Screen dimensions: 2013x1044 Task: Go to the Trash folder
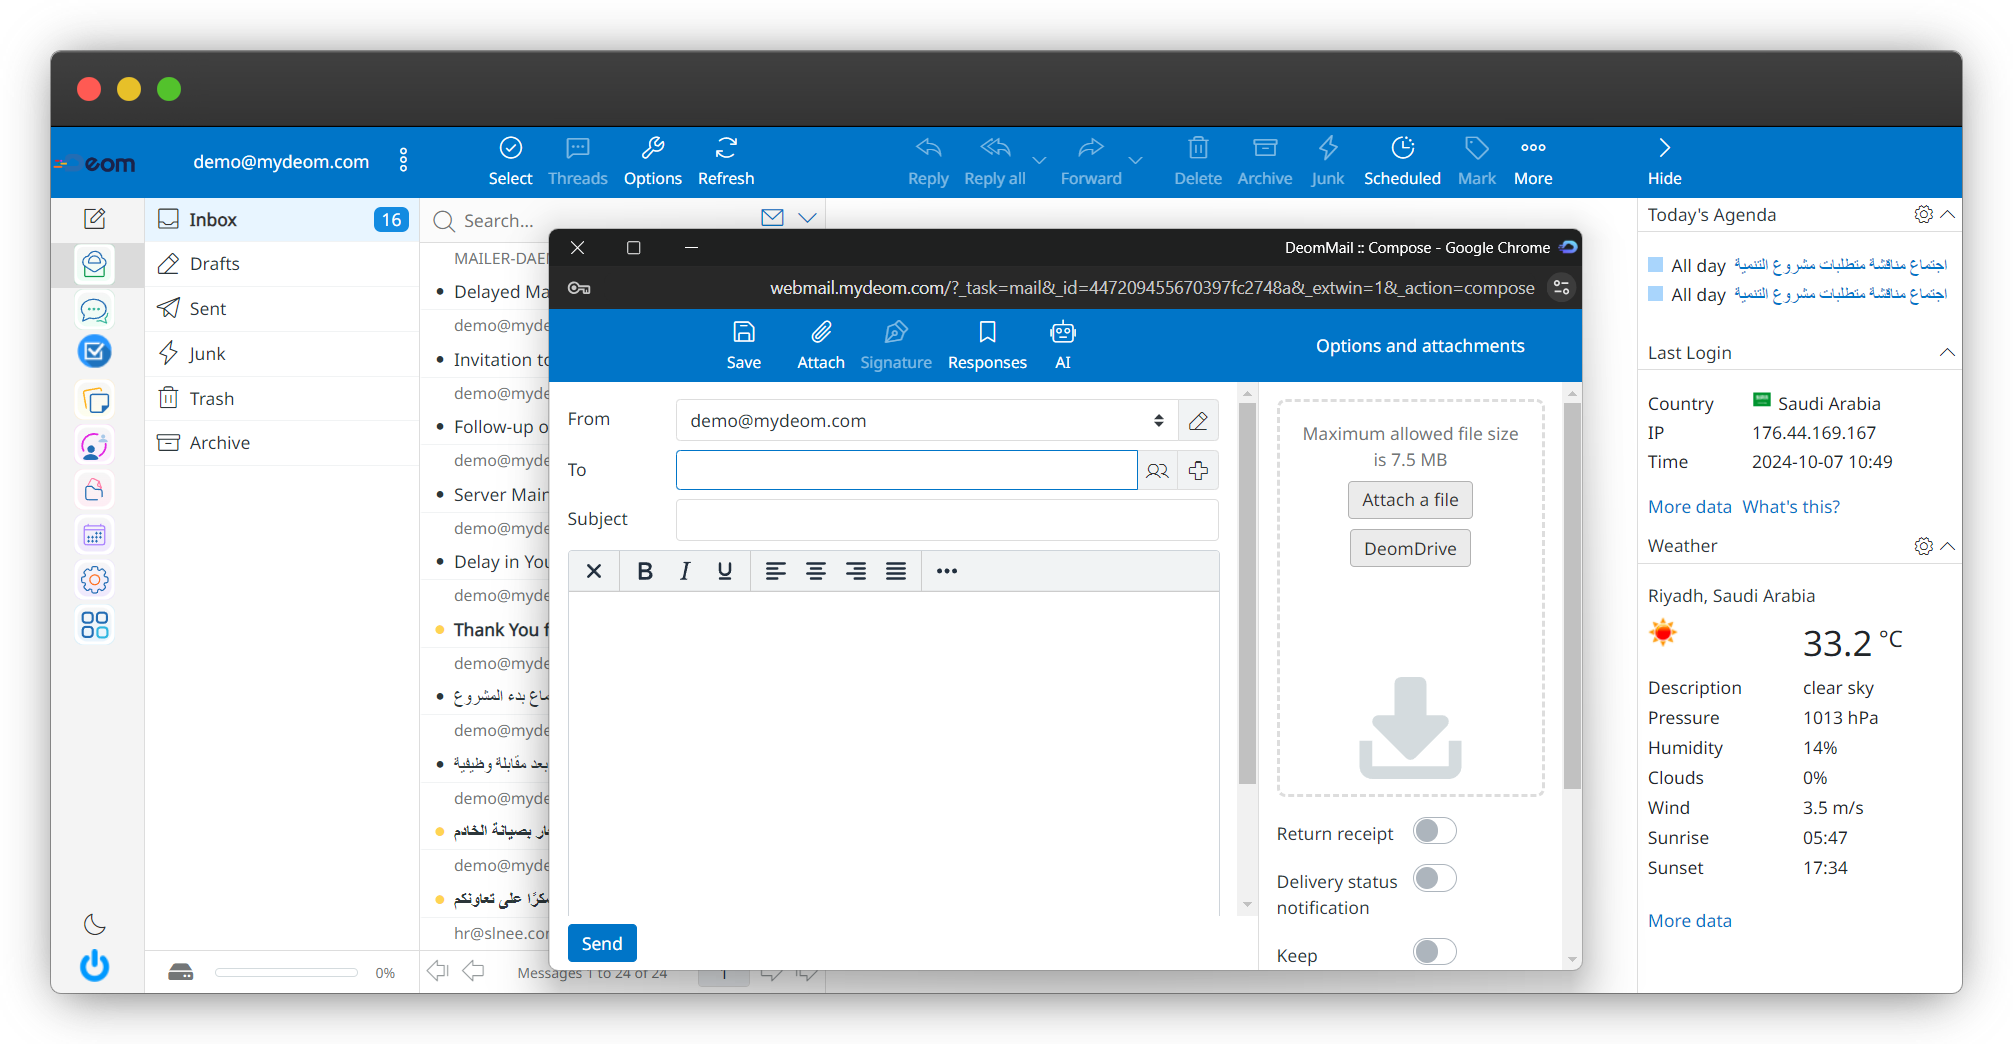coord(211,399)
